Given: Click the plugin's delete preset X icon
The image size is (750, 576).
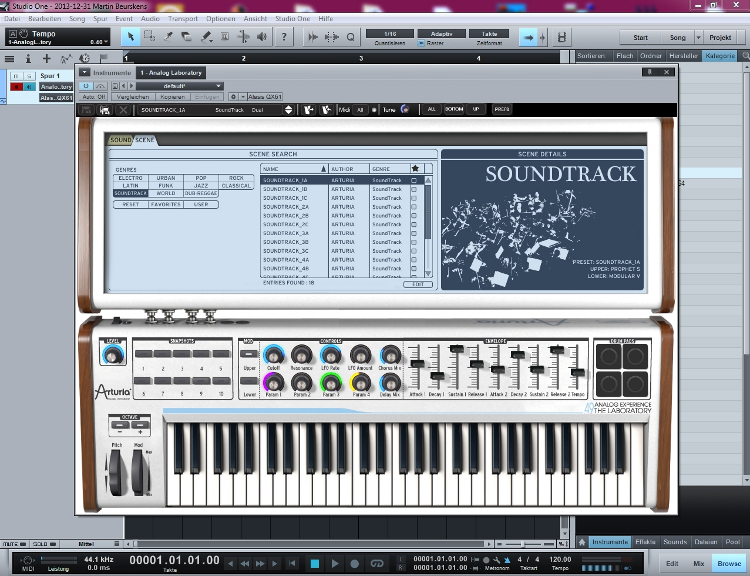Looking at the screenshot, I should [x=123, y=110].
